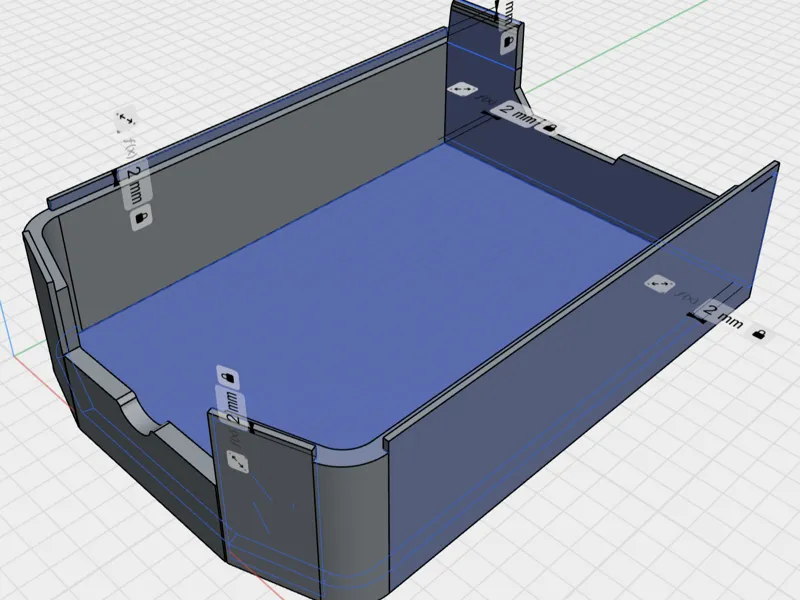
Task: Open the f(x) icon on the front corner tab
Action: [x=236, y=438]
